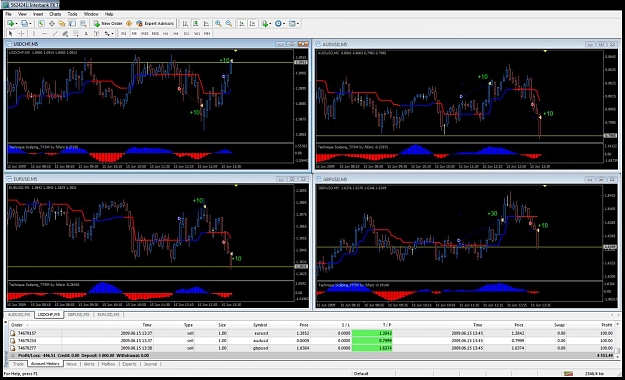Sort history by Order column header
Viewport: 625px width, 380px height.
[x=17, y=325]
